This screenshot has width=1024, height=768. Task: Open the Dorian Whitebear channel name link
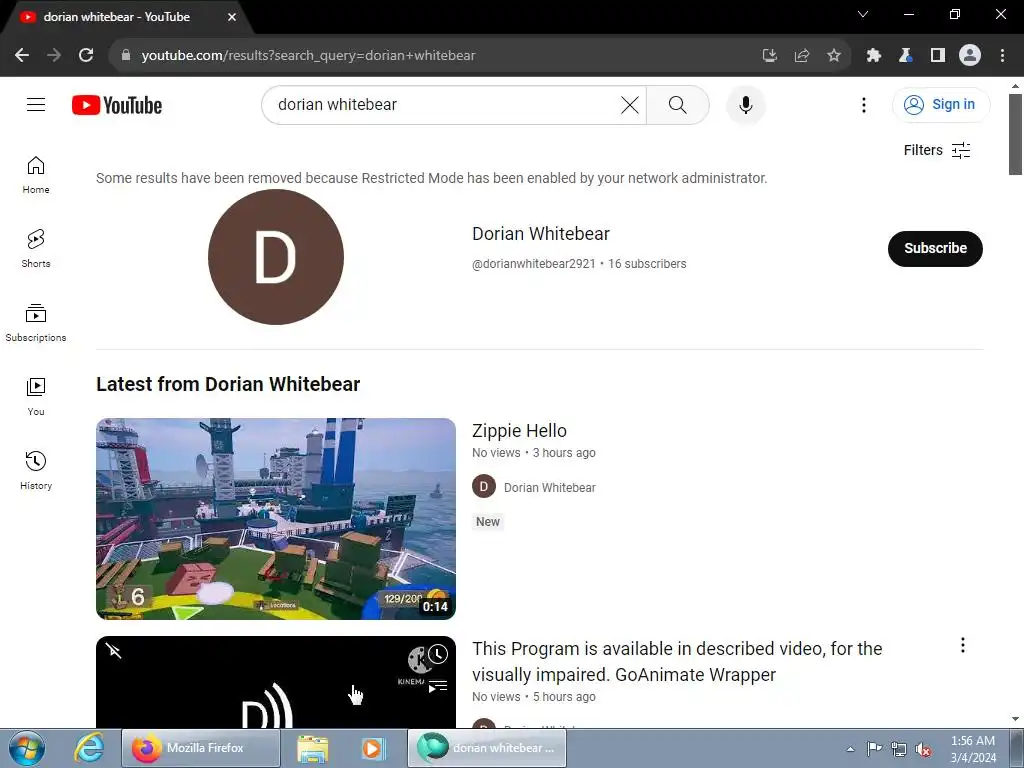[541, 234]
